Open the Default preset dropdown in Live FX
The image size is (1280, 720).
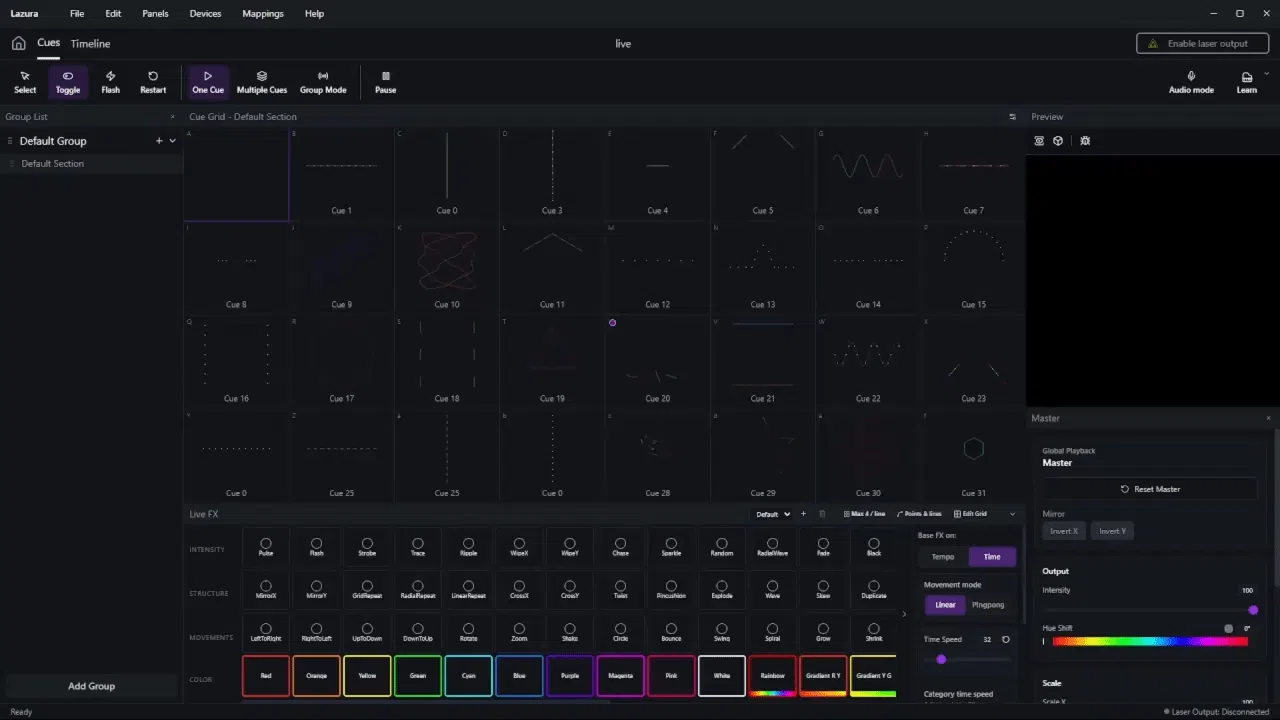coord(773,514)
